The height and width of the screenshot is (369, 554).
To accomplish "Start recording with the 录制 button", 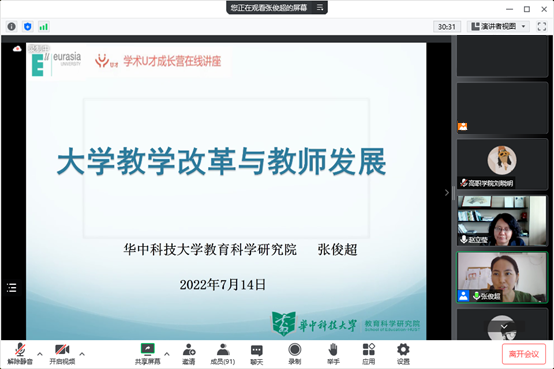I will click(x=294, y=354).
